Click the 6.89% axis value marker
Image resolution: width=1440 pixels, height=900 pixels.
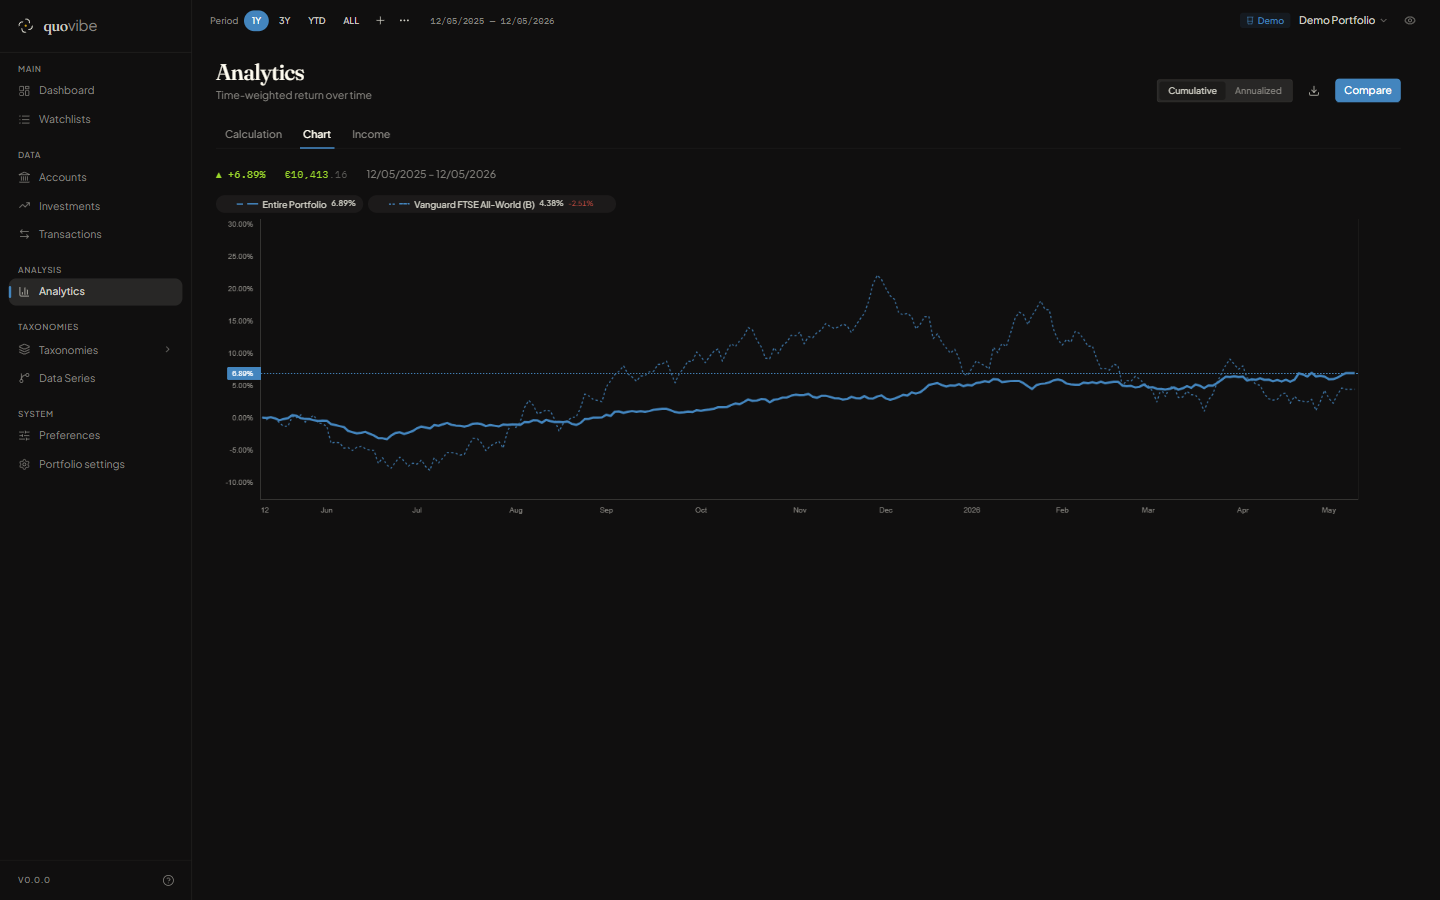[x=243, y=374]
